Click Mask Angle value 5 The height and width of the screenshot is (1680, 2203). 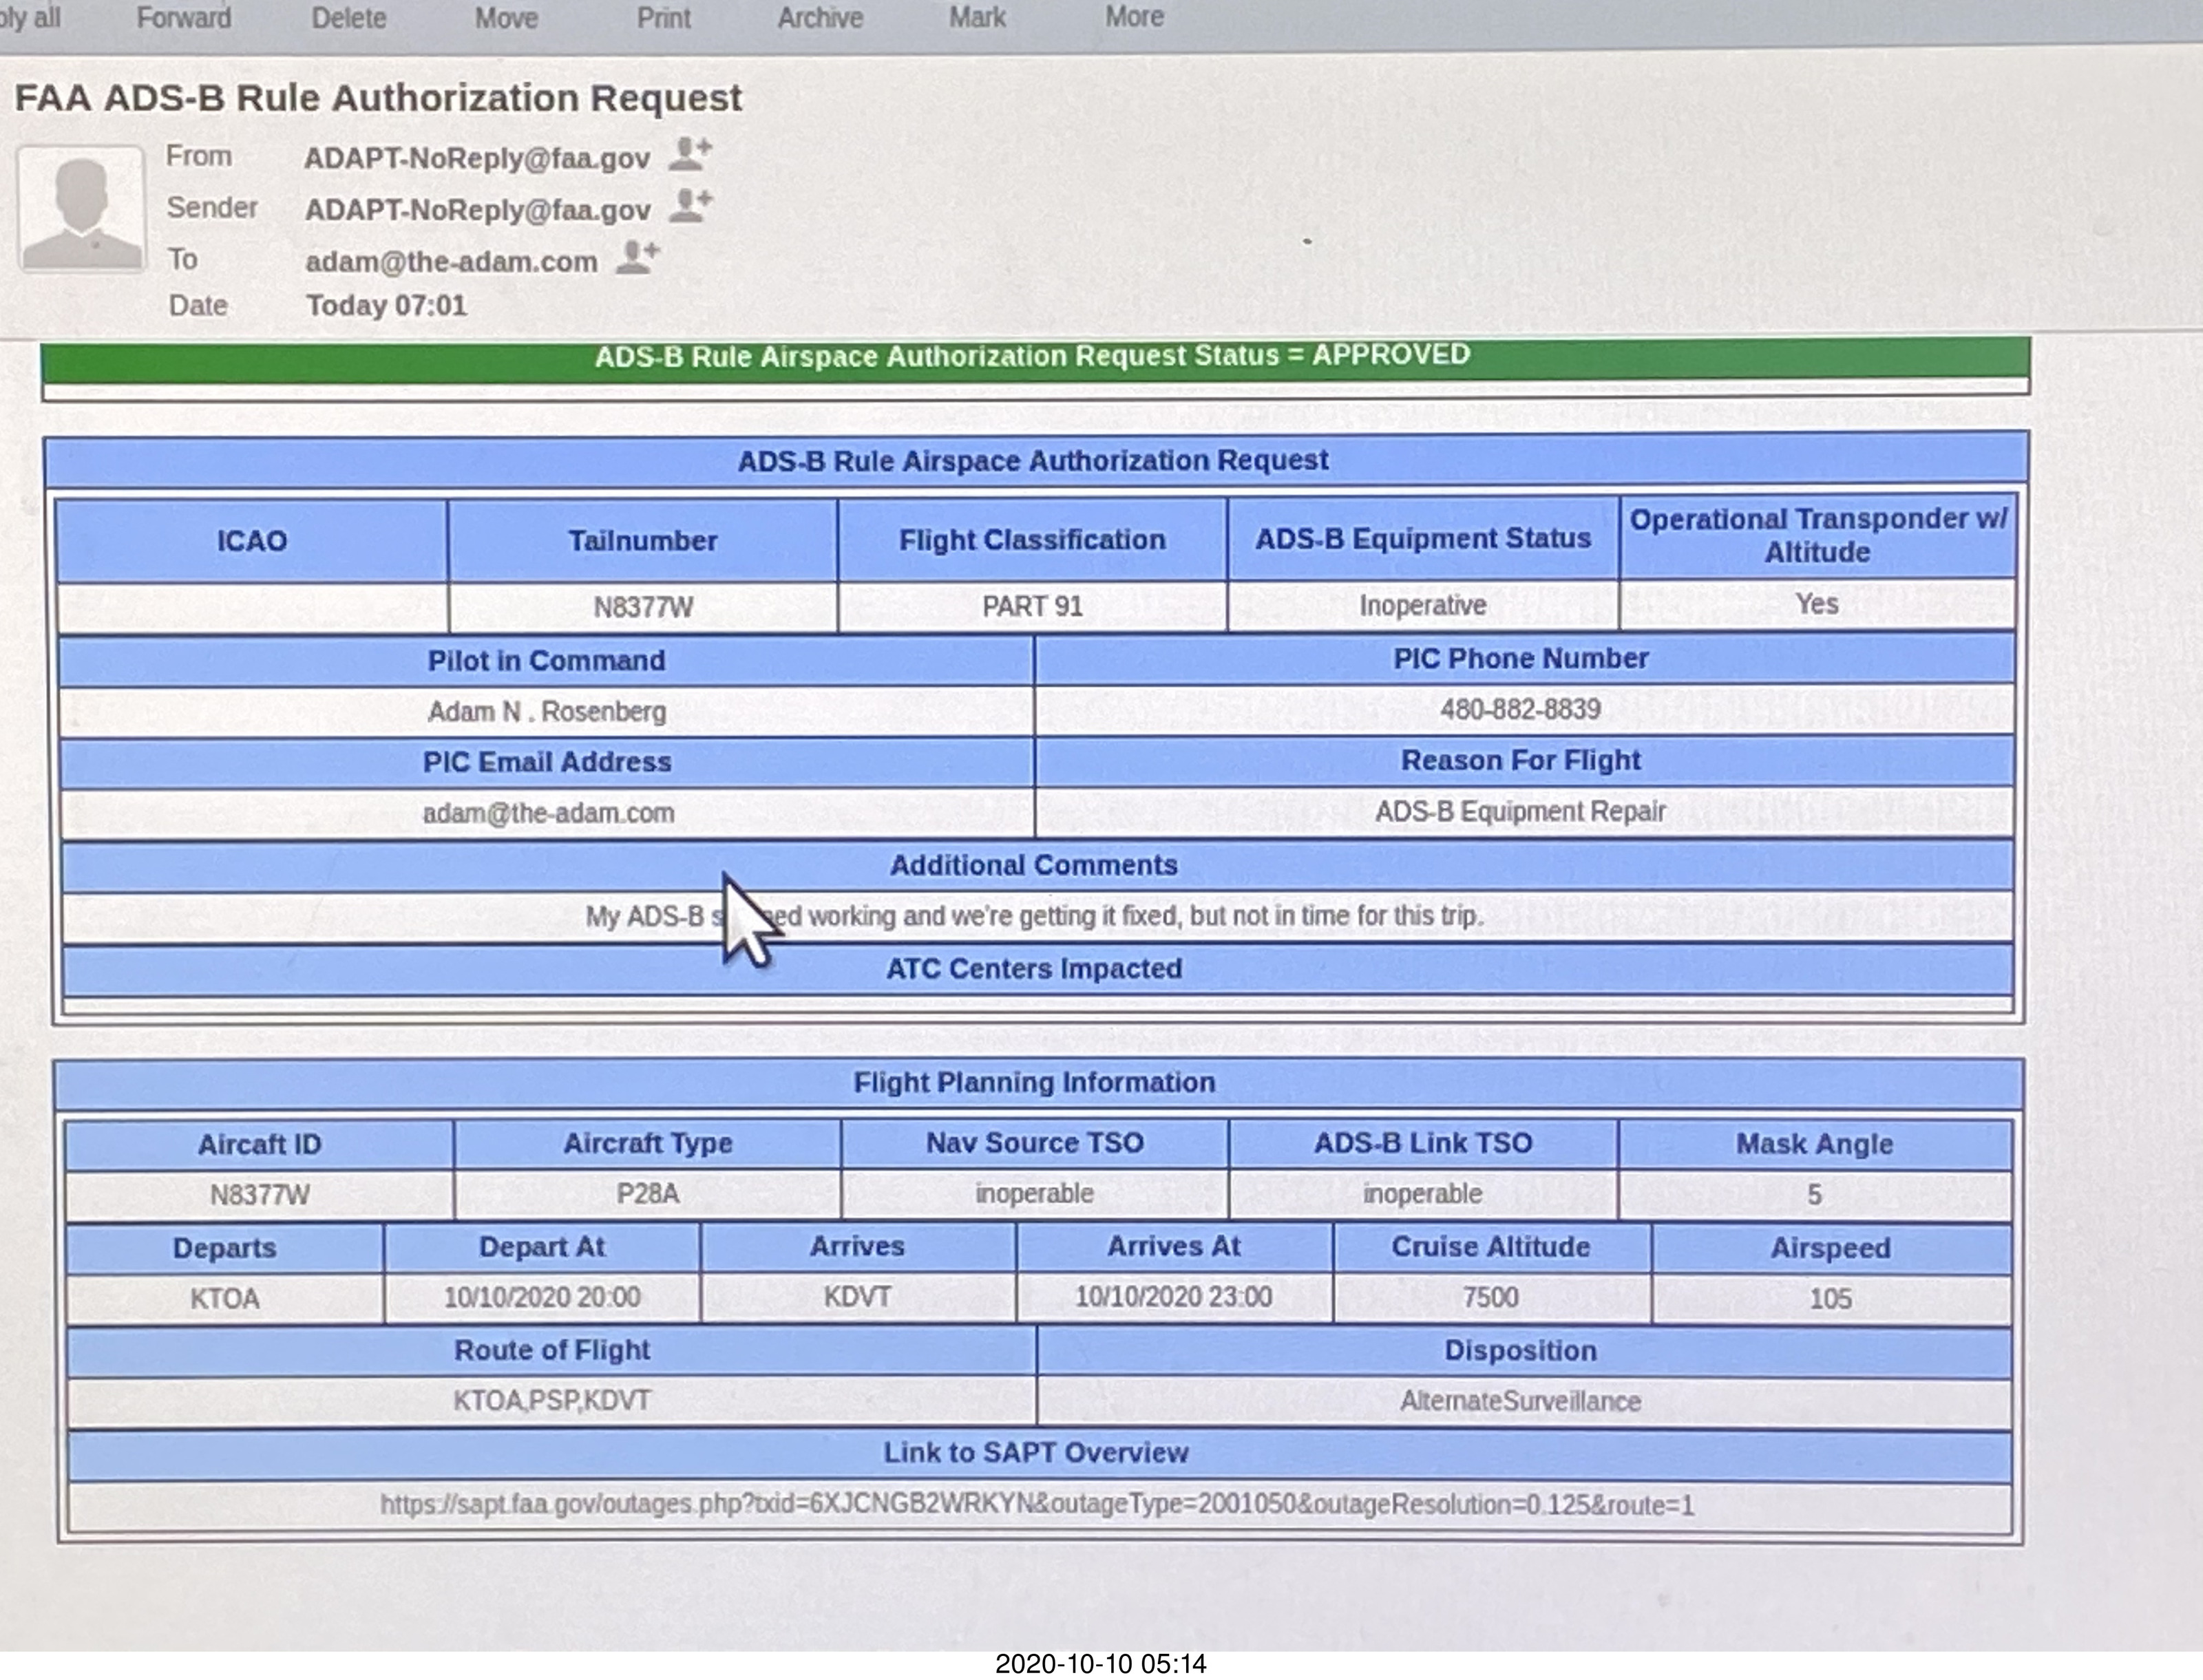1814,1195
